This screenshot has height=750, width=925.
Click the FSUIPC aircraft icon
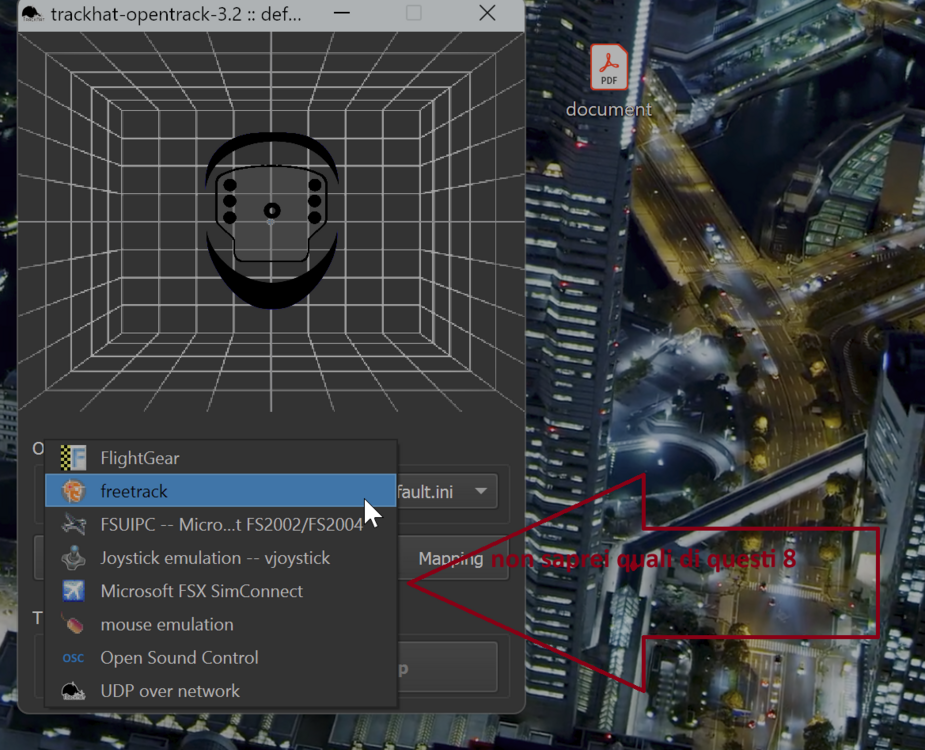point(71,524)
